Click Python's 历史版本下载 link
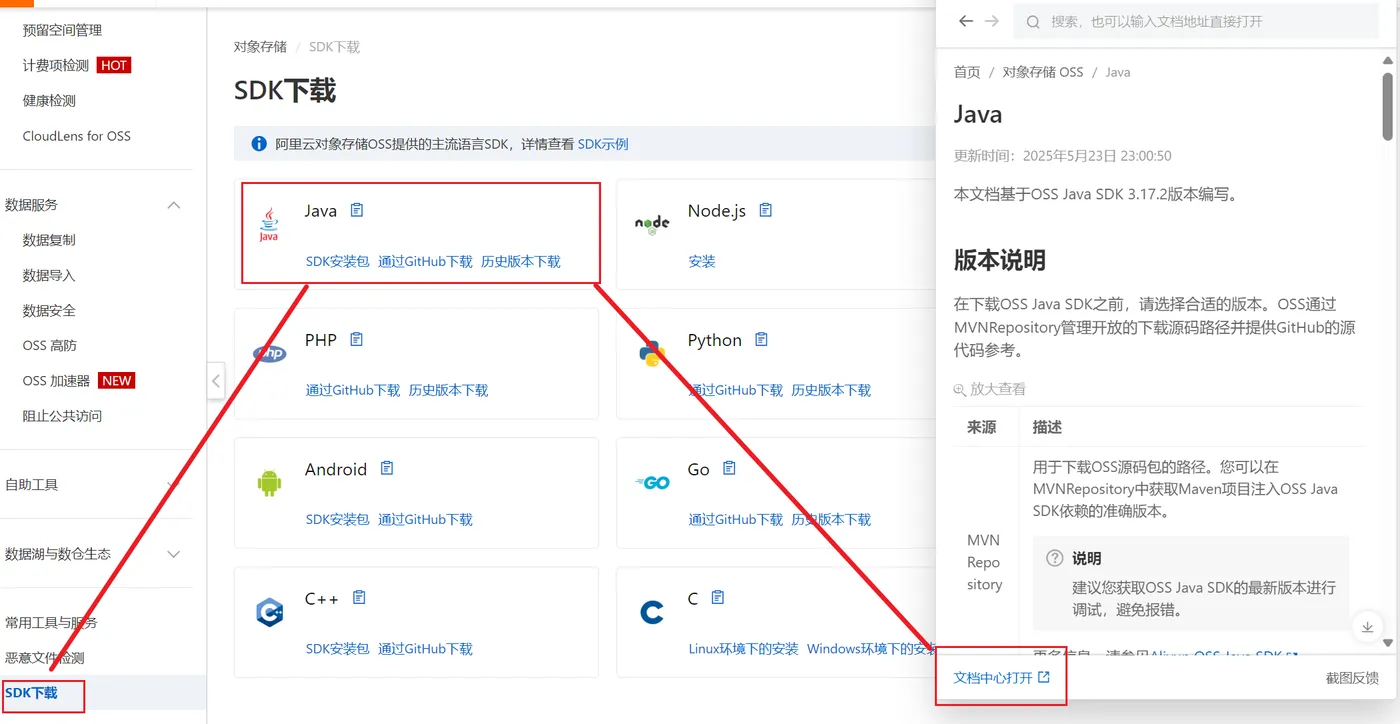Image resolution: width=1400 pixels, height=724 pixels. tap(831, 390)
